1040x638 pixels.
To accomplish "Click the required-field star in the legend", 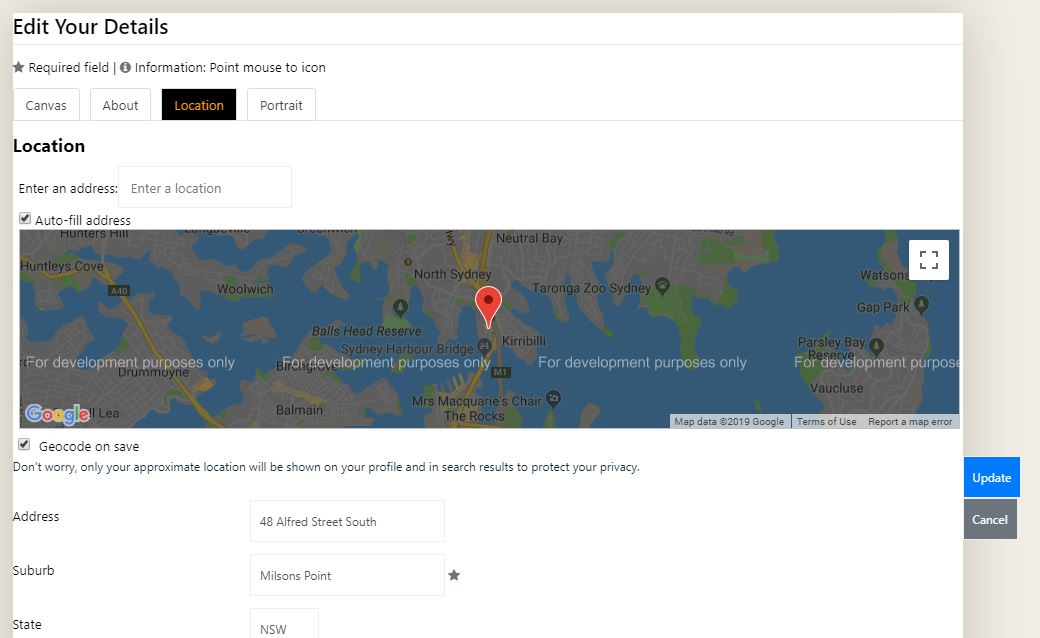I will 19,67.
